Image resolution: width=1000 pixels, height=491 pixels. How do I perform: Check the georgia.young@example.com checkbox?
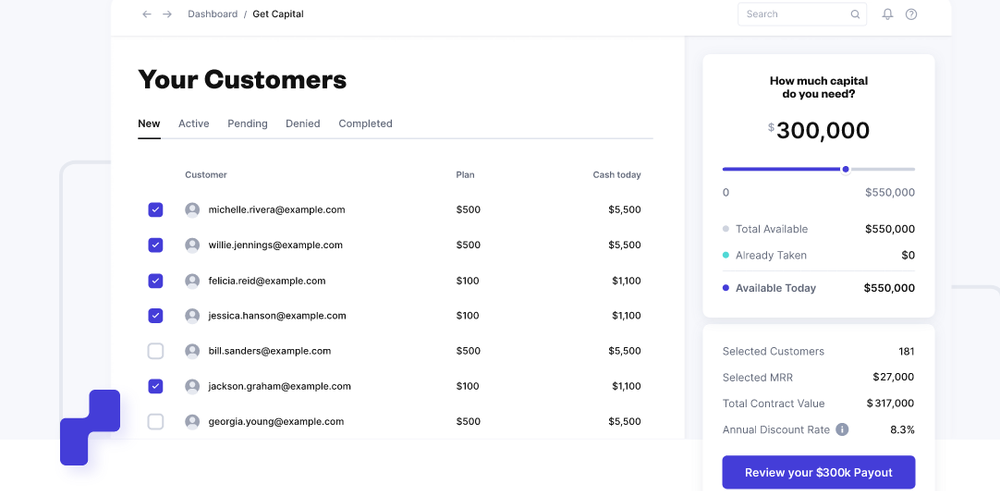[x=156, y=421]
